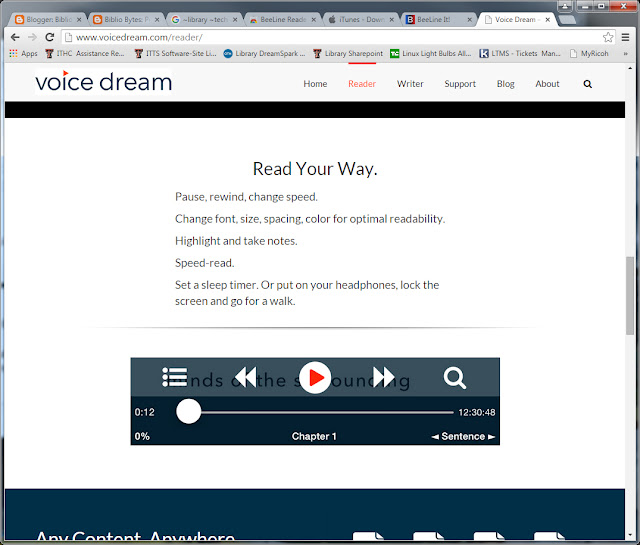Open the Blog navigation link
This screenshot has height=545, width=640.
coord(506,84)
